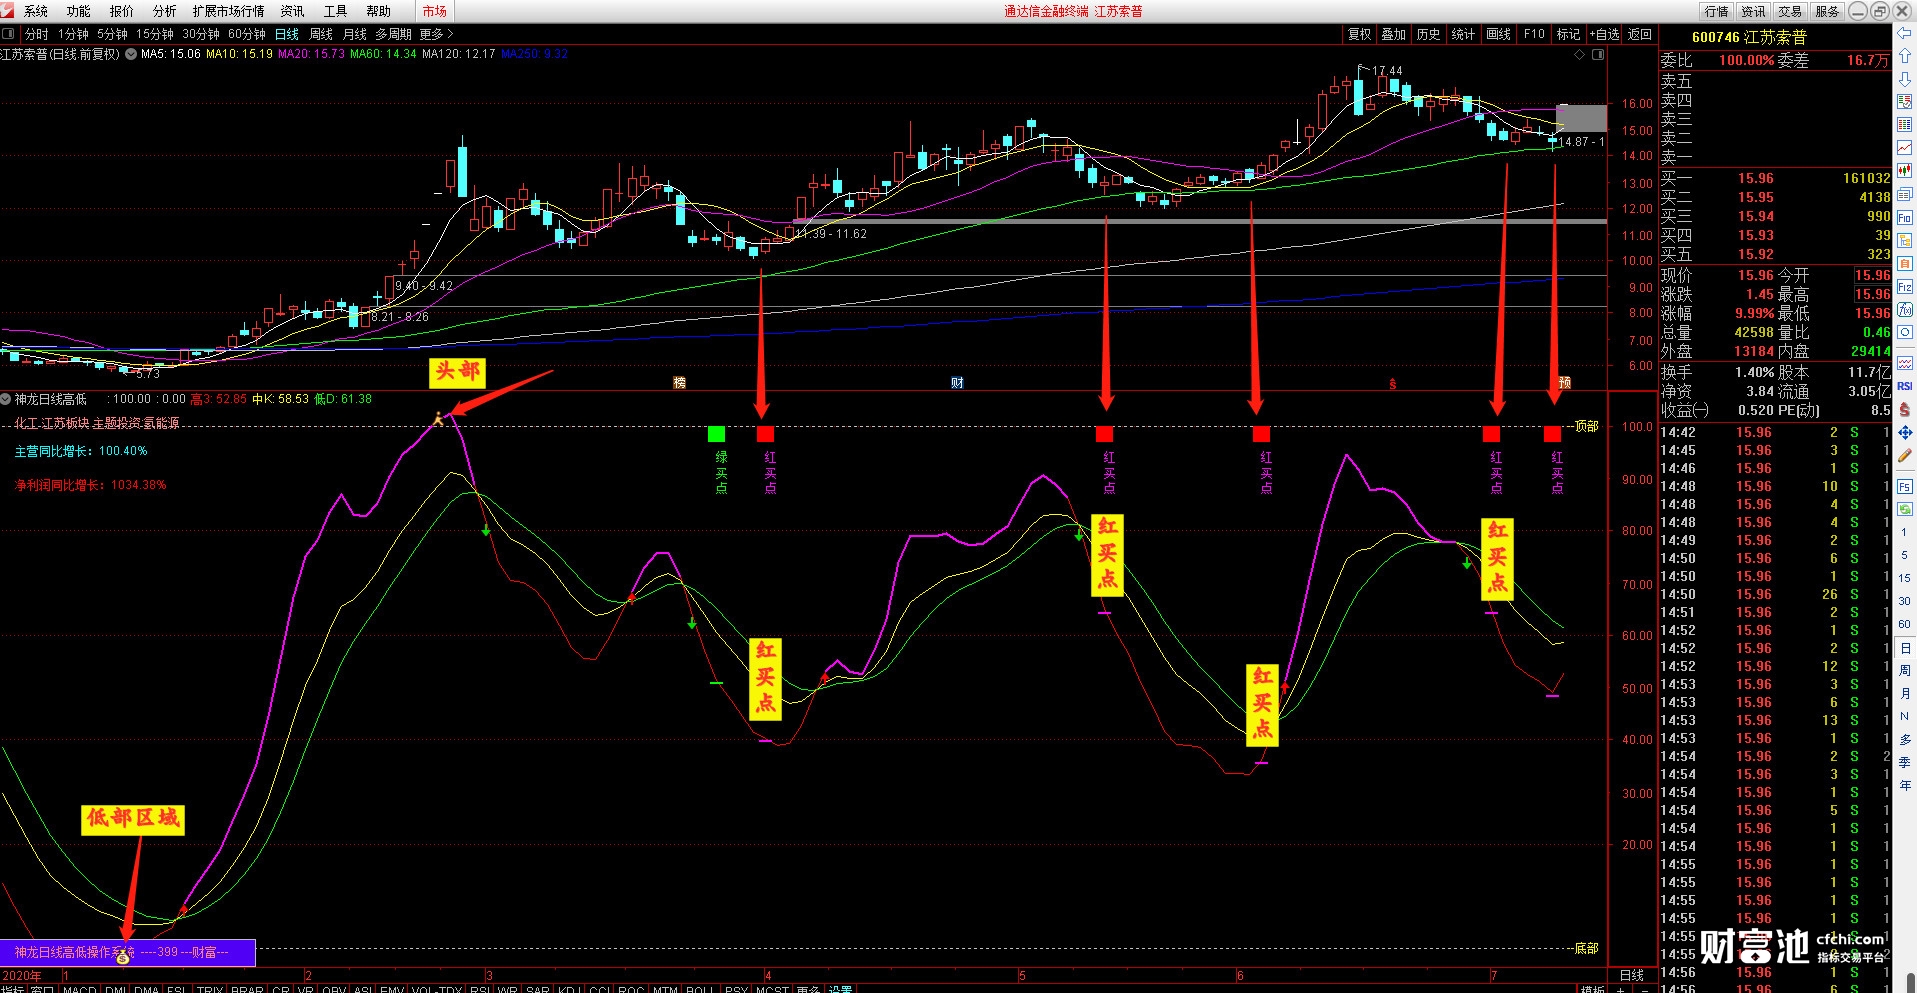
Task: Select the 15-minute period button in right sidebar
Action: pos(1904,578)
